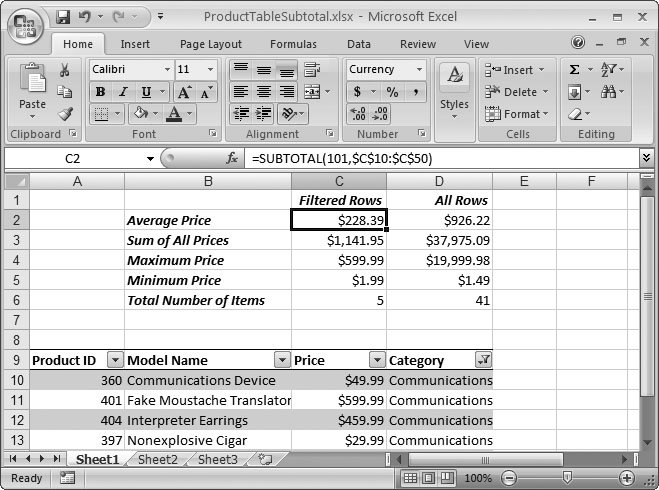
Task: Click the Paste icon
Action: click(x=32, y=88)
